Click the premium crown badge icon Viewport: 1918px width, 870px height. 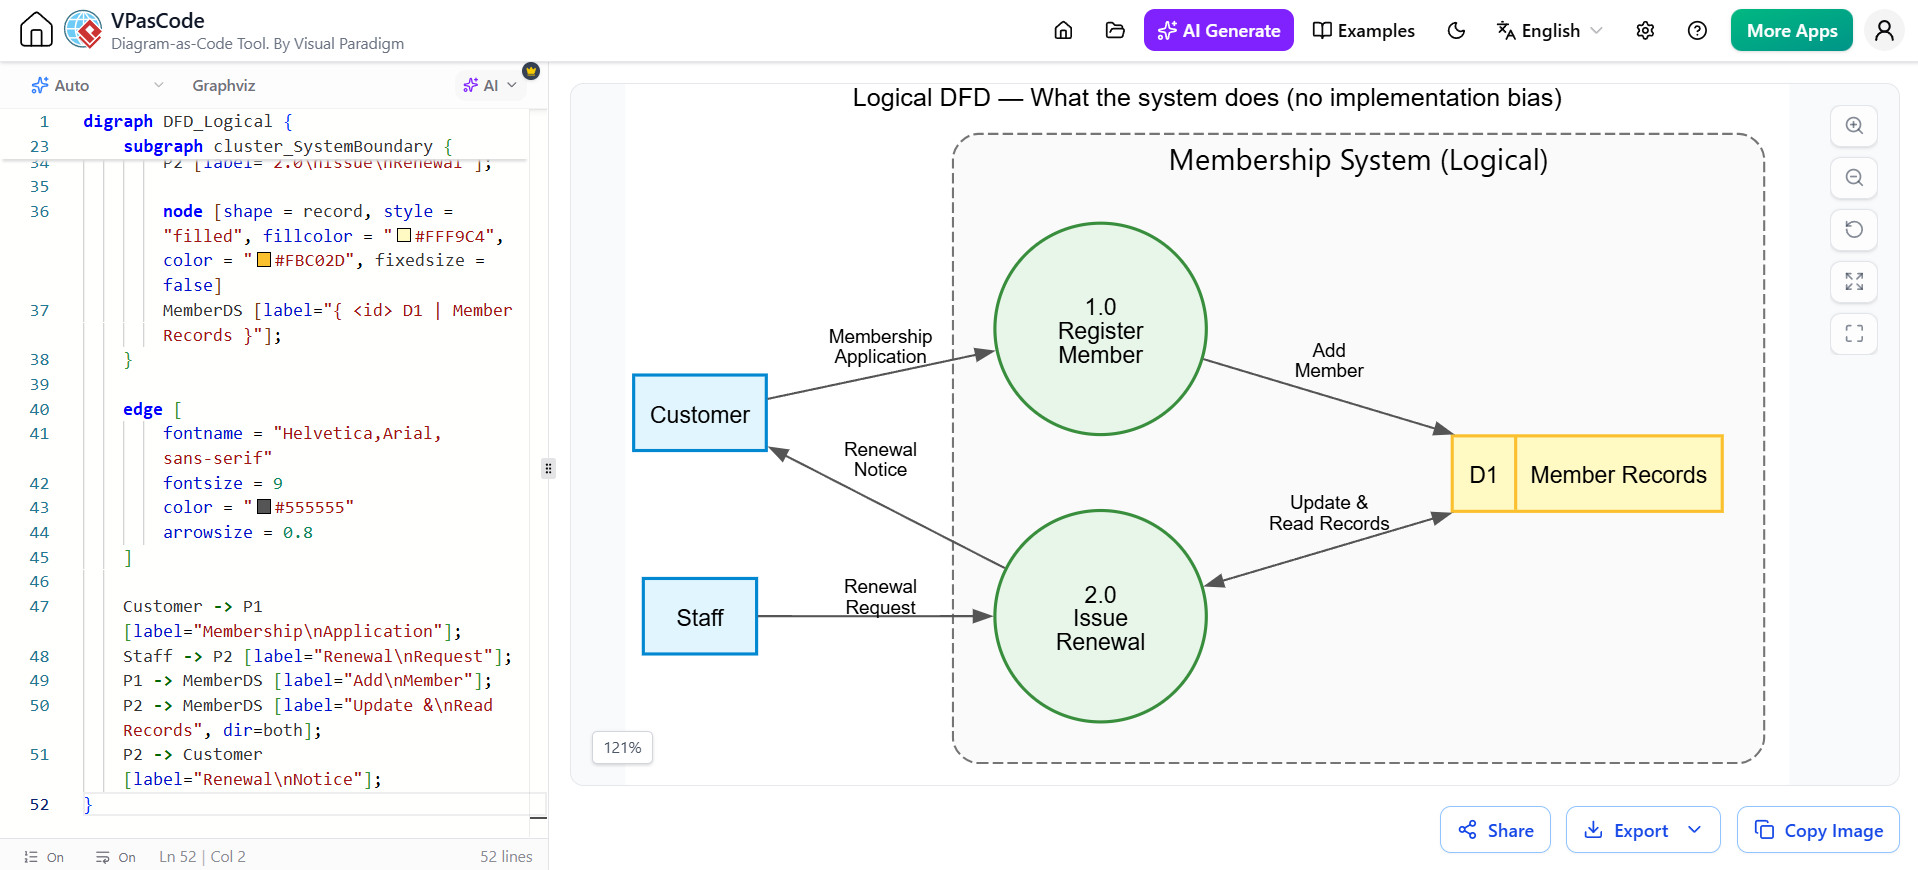click(531, 71)
